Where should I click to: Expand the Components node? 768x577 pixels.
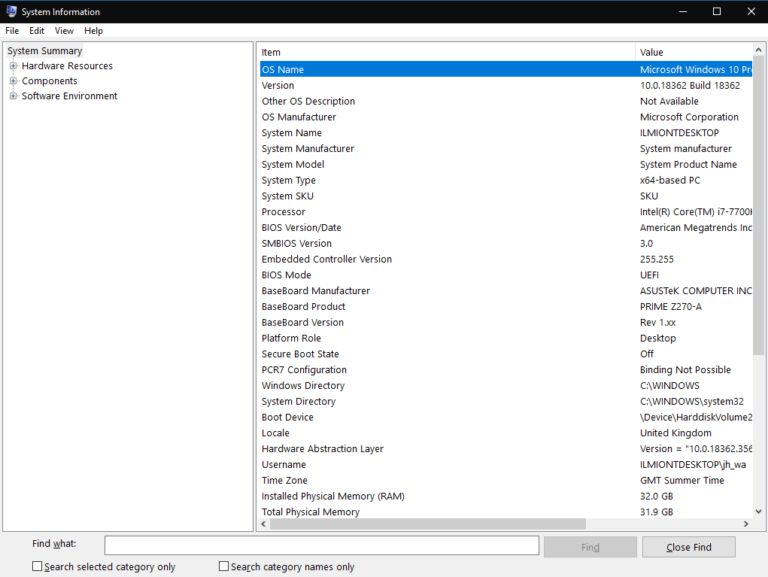[13, 81]
